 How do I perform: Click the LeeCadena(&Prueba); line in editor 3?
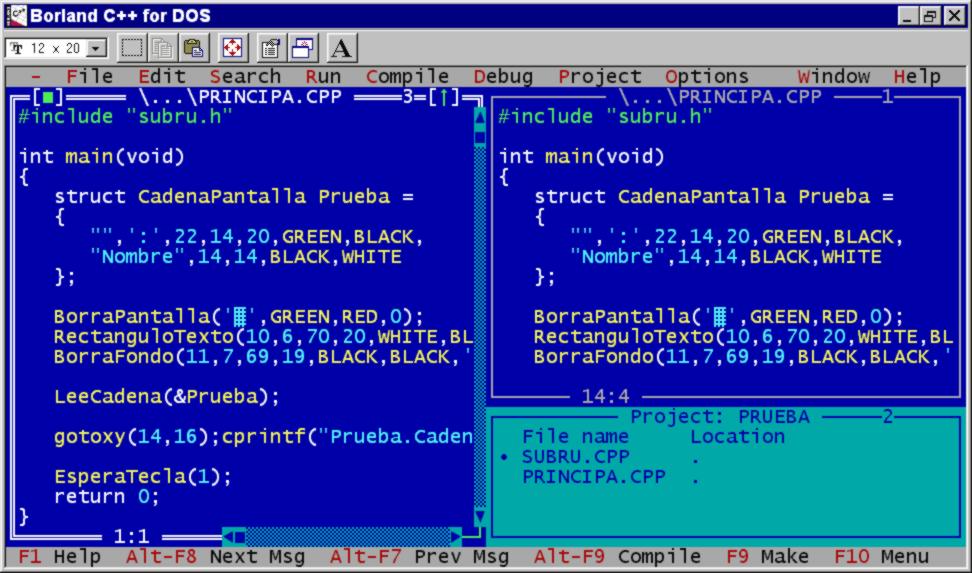pos(167,396)
